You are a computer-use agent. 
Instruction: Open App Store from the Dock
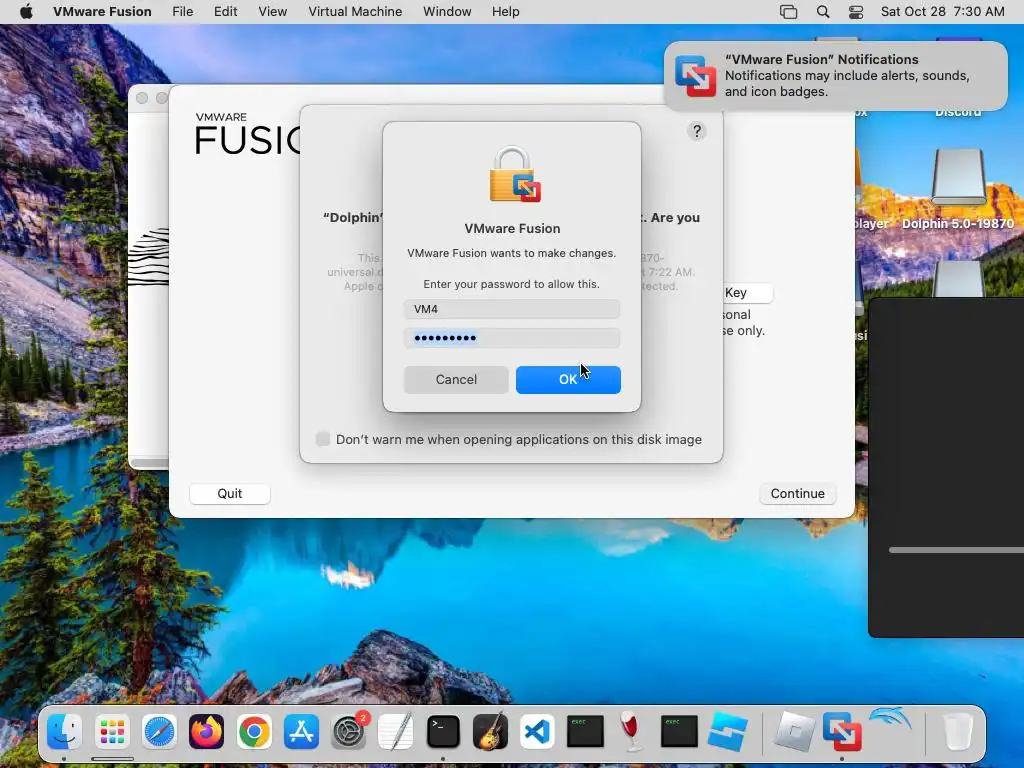click(301, 731)
